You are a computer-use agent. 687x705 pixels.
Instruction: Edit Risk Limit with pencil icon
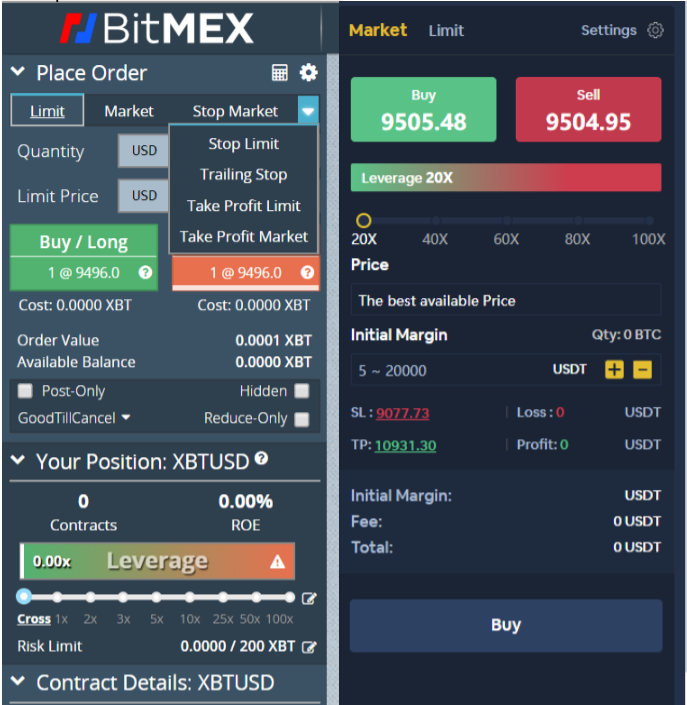coord(309,647)
